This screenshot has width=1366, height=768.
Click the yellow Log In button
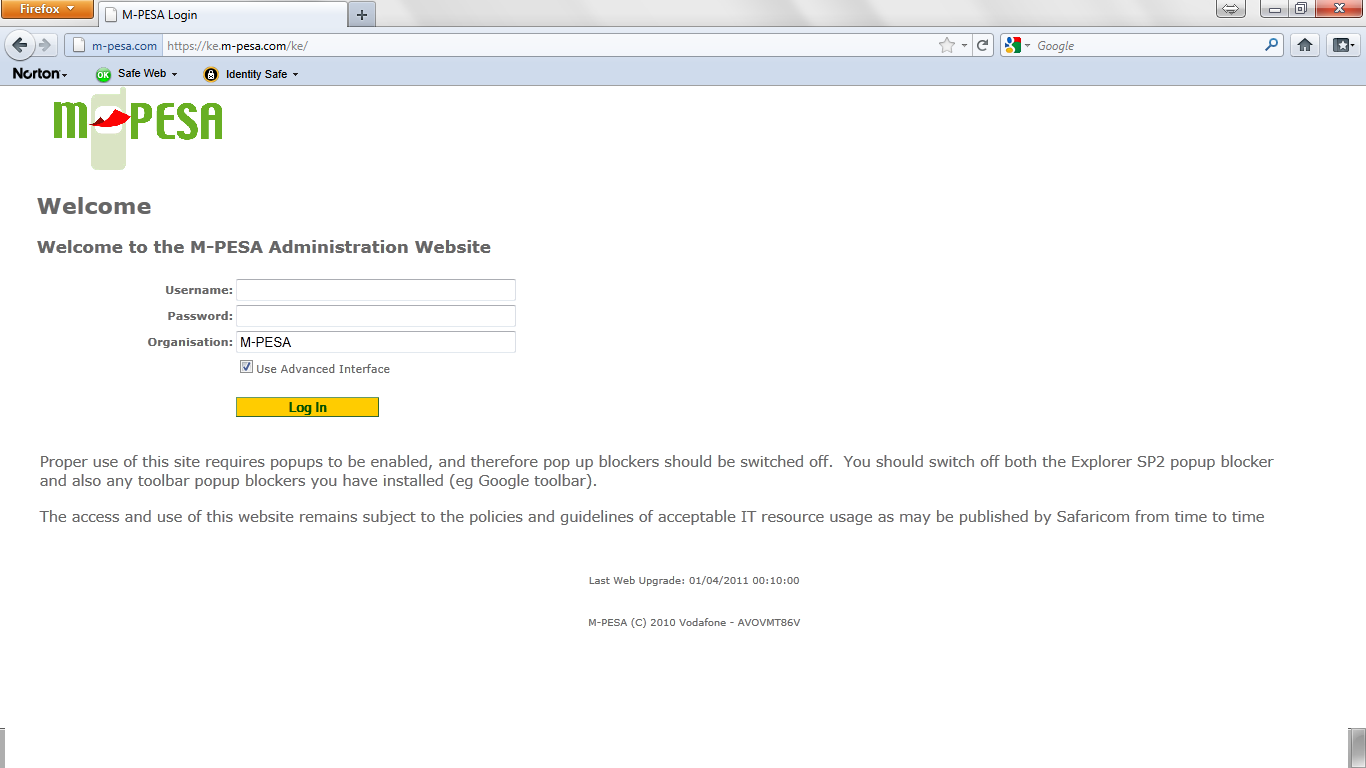pyautogui.click(x=307, y=407)
